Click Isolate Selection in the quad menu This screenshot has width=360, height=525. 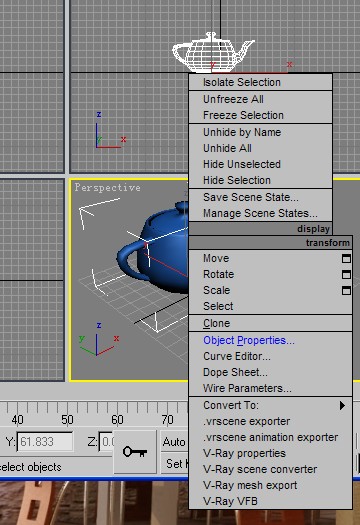(261, 82)
